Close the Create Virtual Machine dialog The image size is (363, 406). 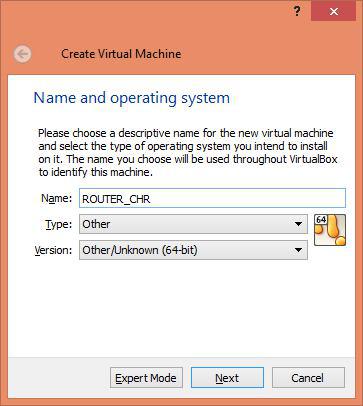[333, 12]
